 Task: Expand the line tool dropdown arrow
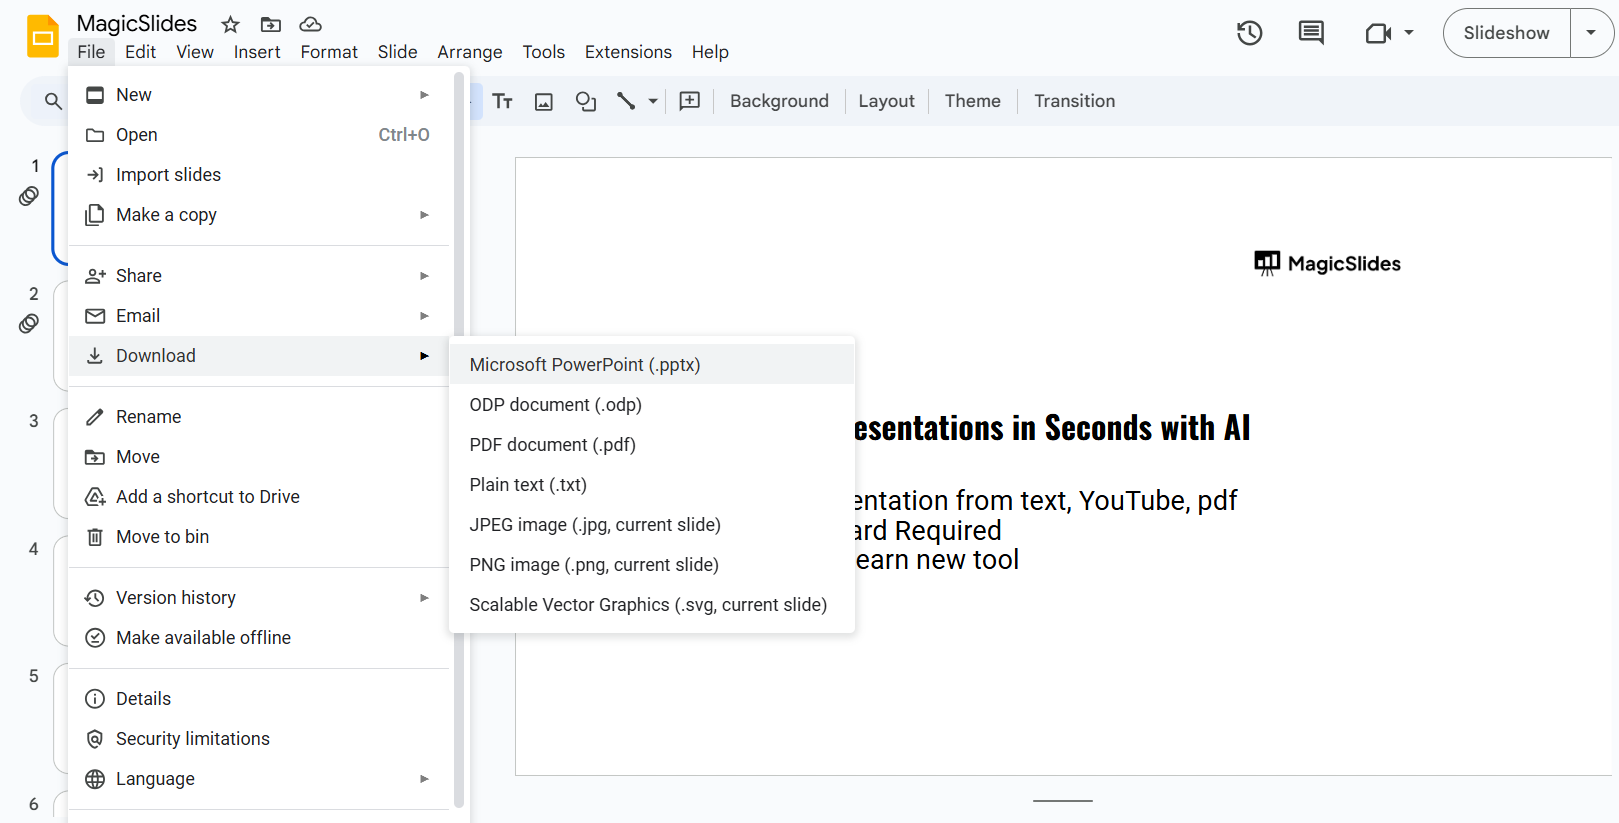click(653, 101)
